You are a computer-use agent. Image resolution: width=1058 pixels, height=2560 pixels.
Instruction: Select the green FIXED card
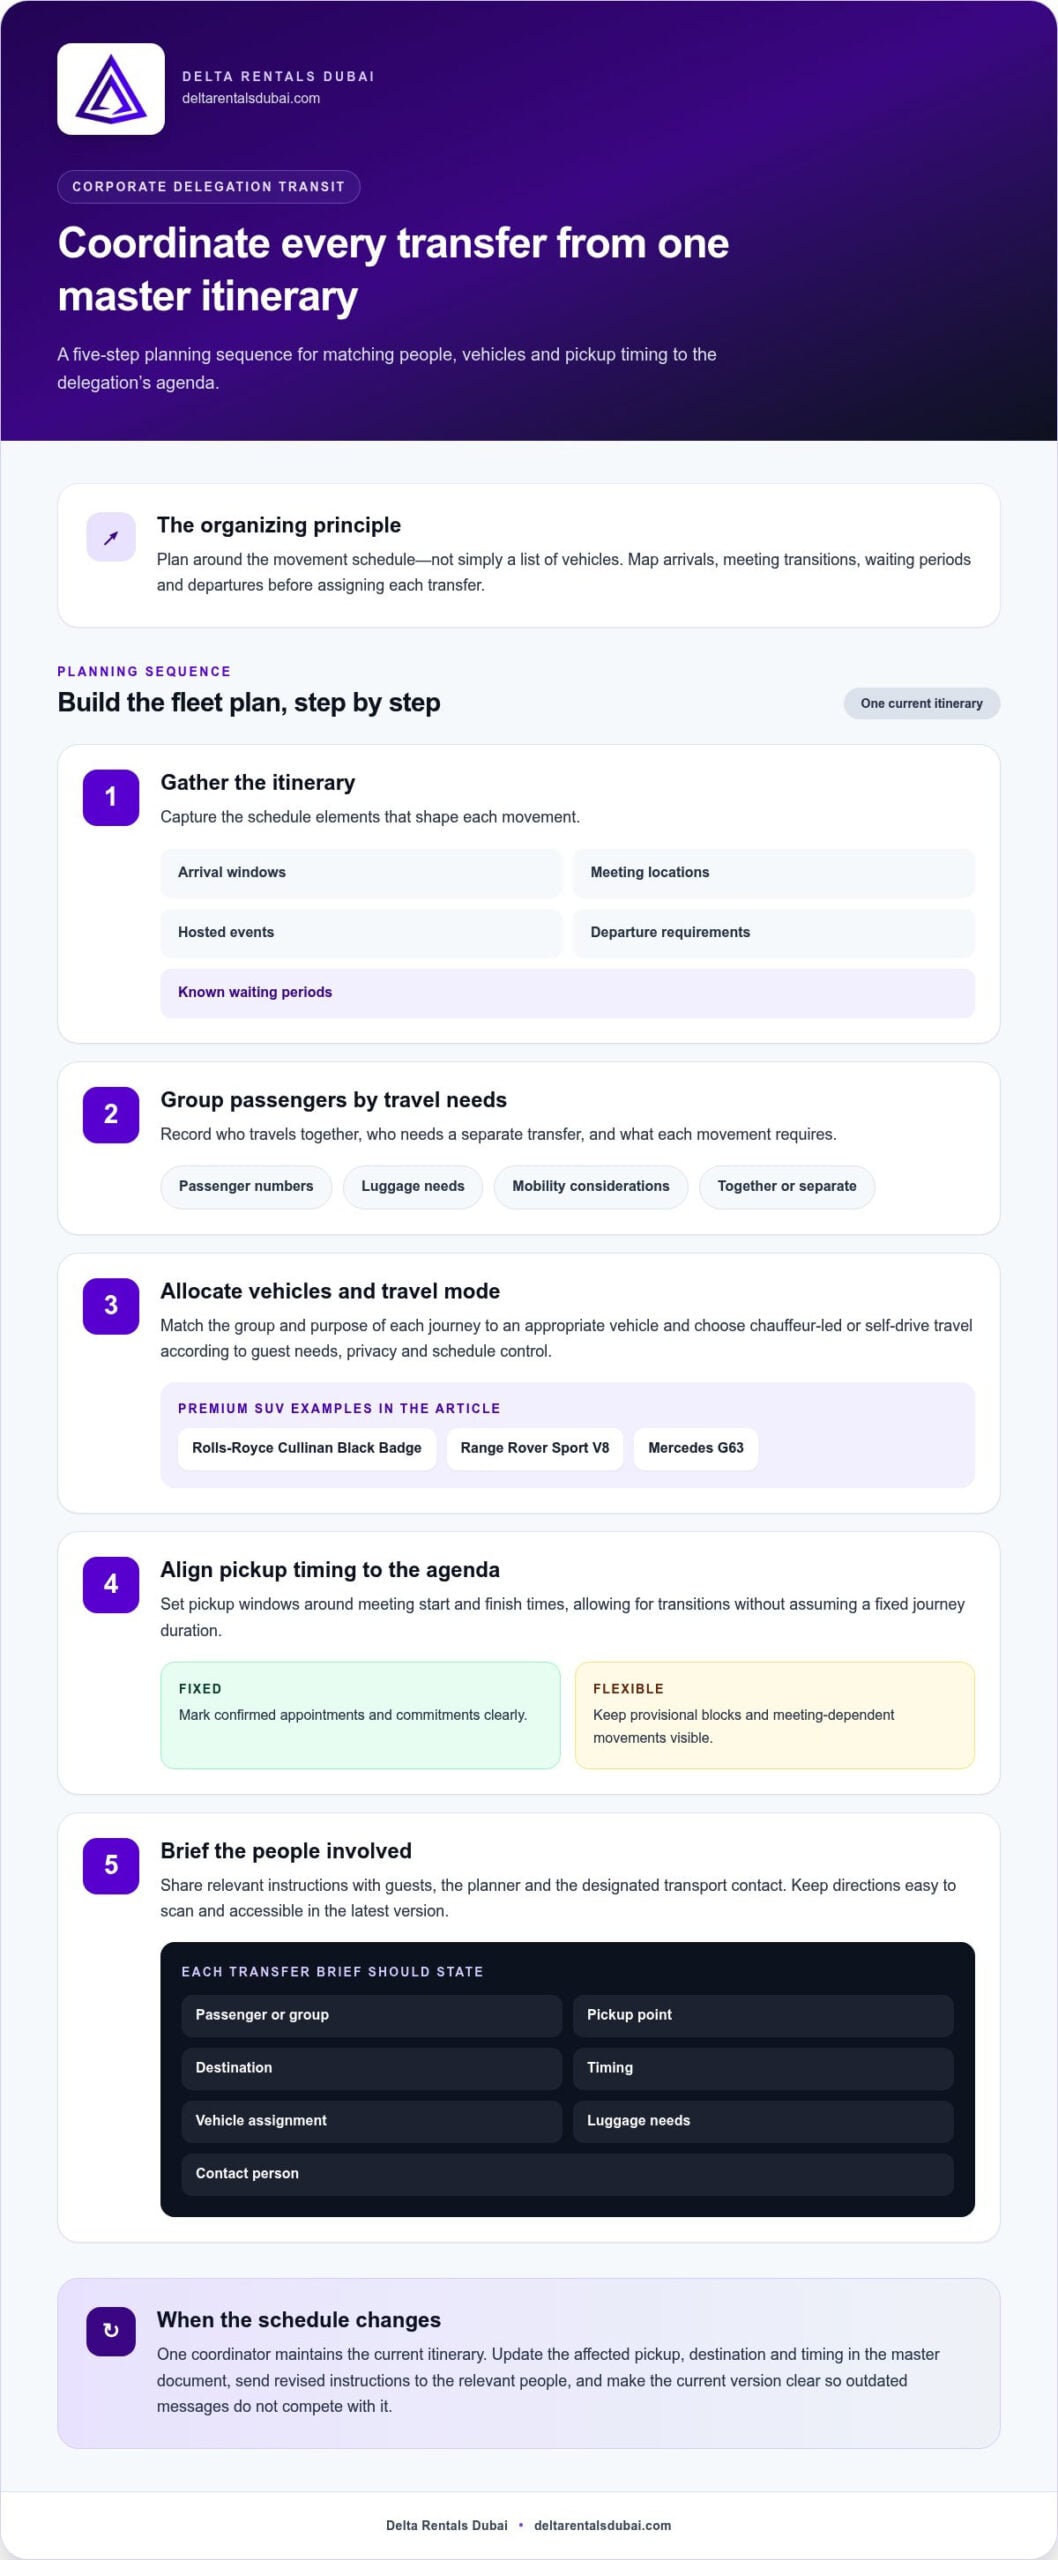[x=361, y=1715]
